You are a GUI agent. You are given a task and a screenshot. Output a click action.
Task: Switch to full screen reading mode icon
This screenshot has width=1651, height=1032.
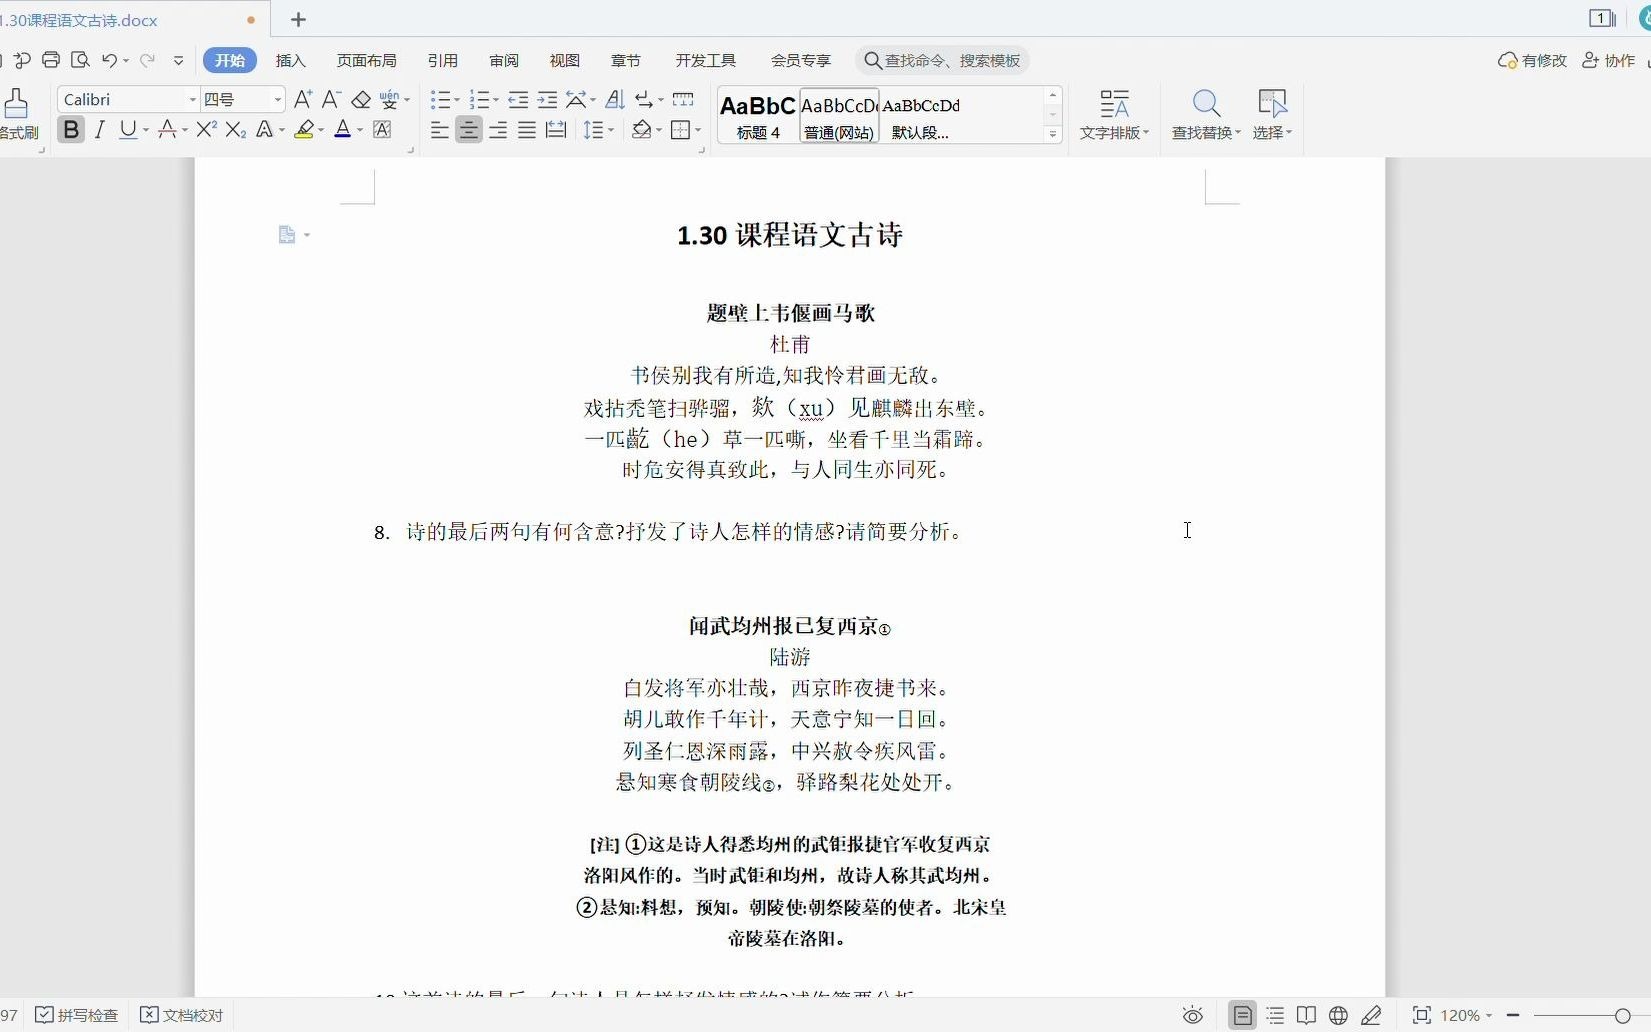click(1307, 1015)
